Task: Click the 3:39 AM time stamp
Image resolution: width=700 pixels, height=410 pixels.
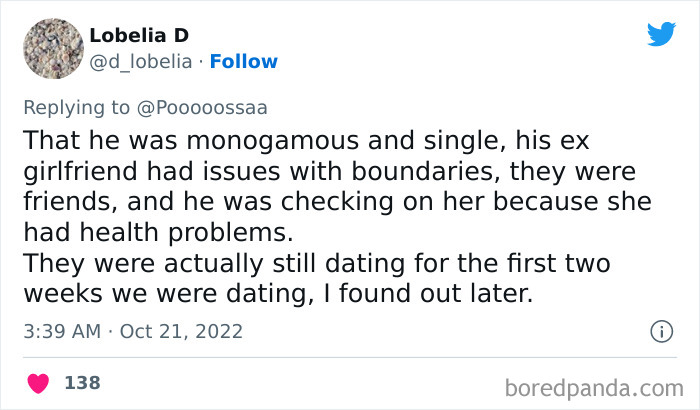Action: pos(60,331)
